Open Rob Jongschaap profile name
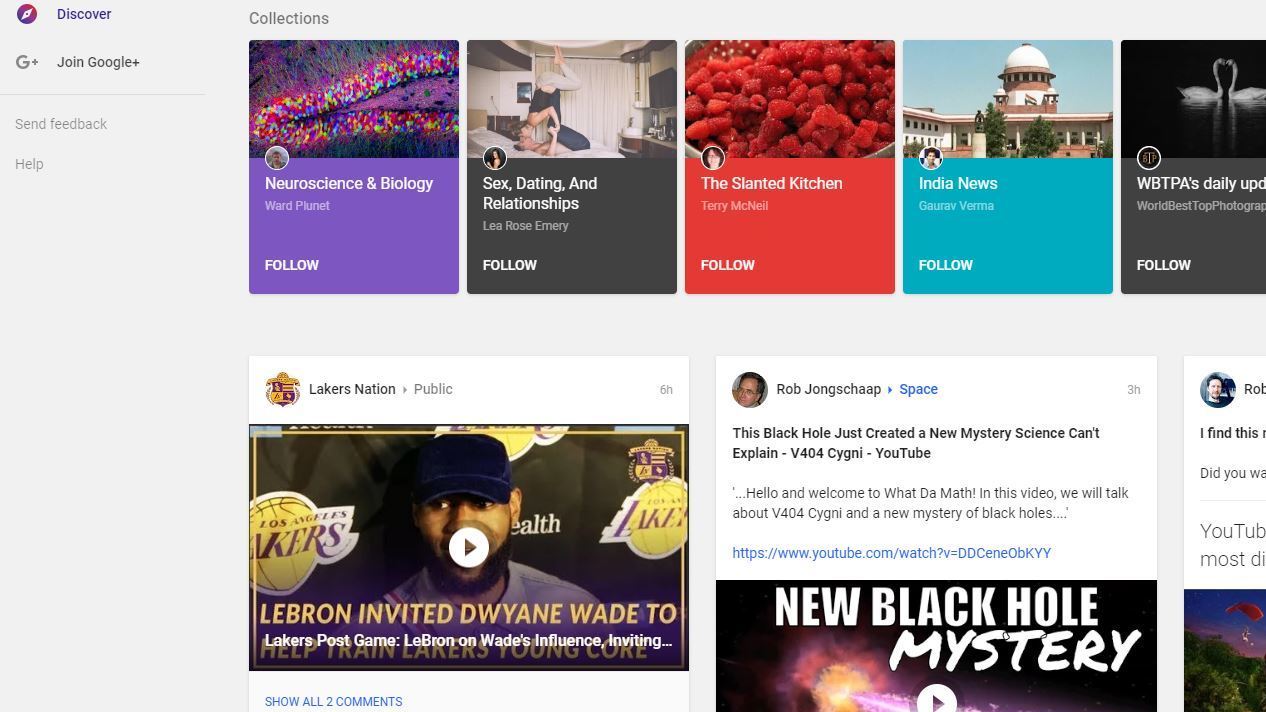1266x712 pixels. (x=829, y=389)
